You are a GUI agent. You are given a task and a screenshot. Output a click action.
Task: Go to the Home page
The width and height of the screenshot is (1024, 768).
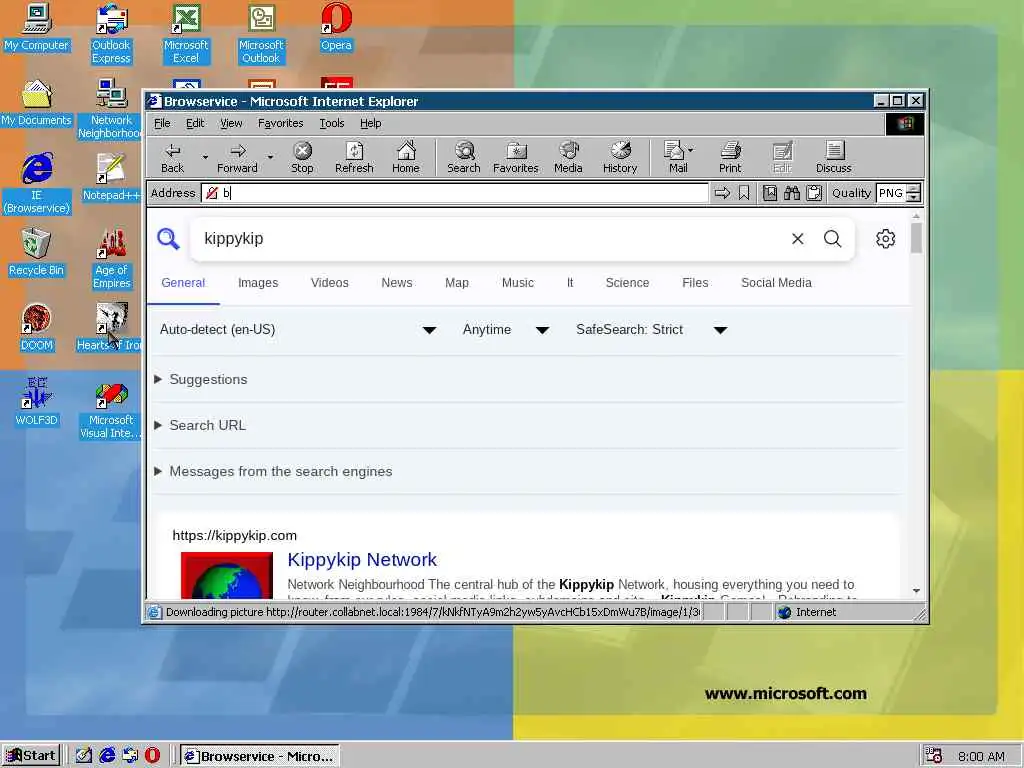tap(406, 157)
